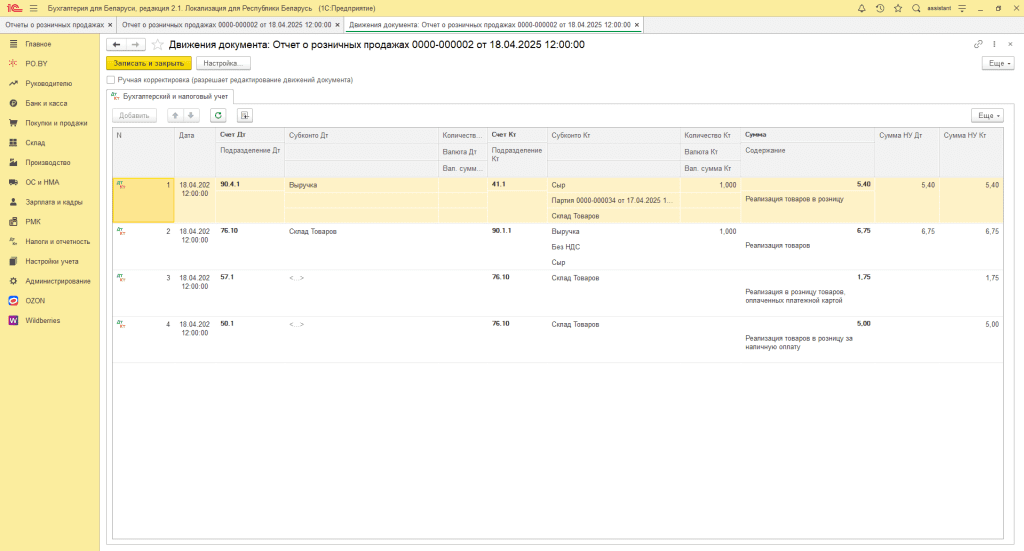Click the Счет Дт column header
1024x551 pixels.
232,134
